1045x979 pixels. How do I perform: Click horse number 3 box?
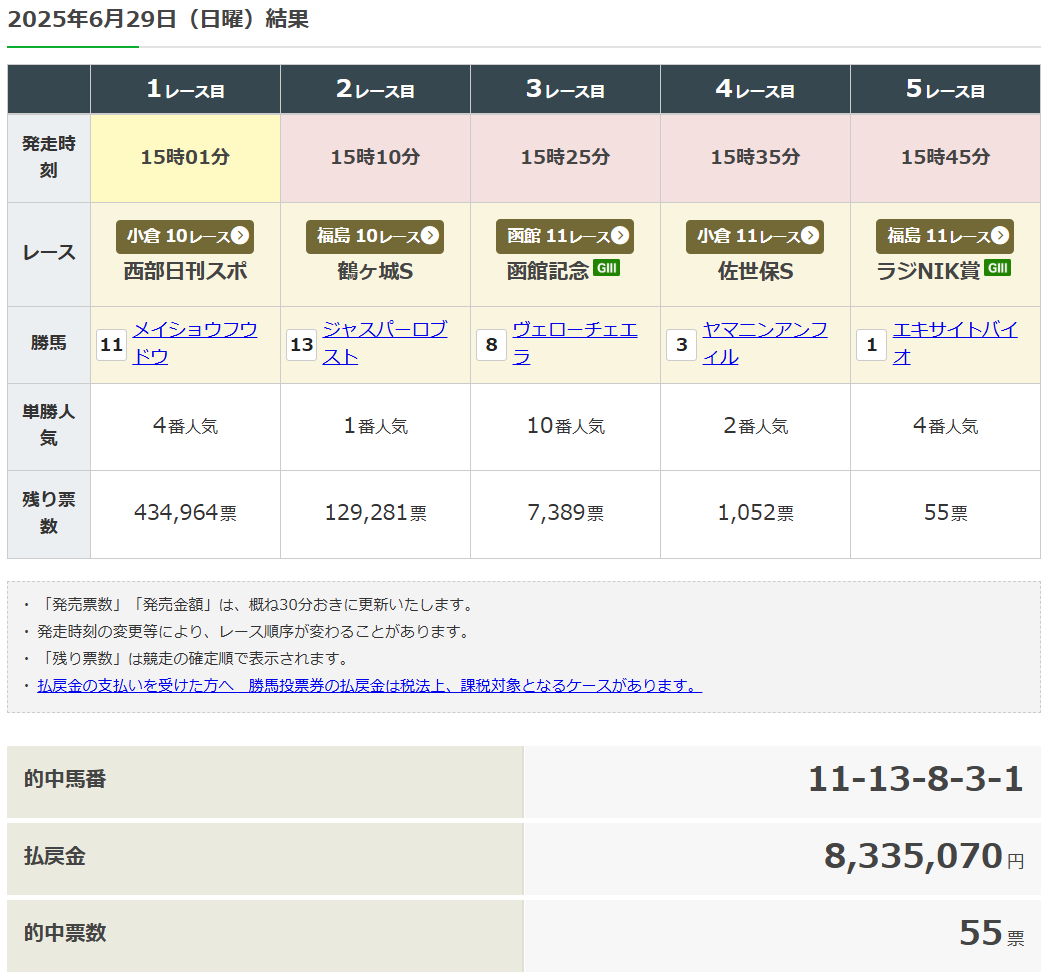681,345
